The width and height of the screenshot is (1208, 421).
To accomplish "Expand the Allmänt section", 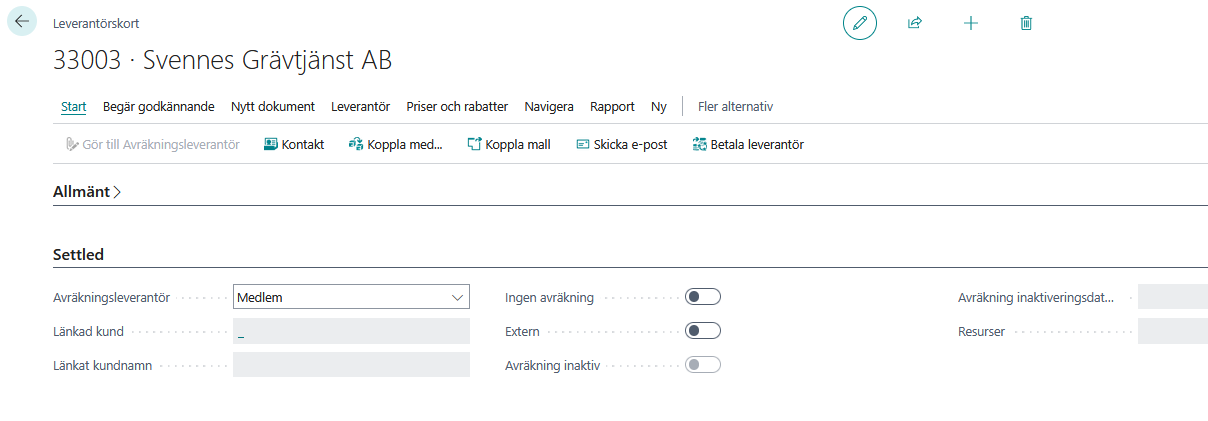I will (86, 192).
